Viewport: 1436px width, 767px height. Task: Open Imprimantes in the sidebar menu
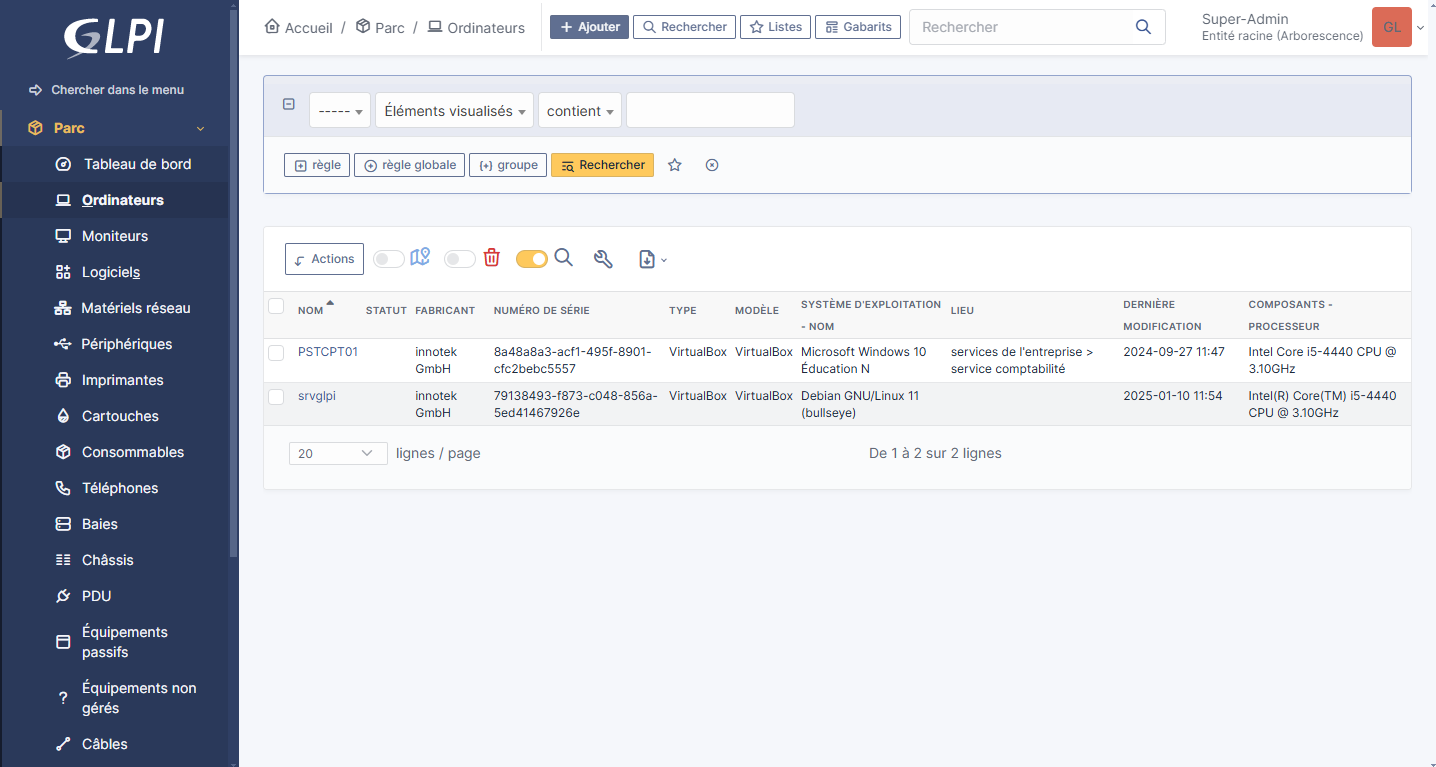(122, 380)
